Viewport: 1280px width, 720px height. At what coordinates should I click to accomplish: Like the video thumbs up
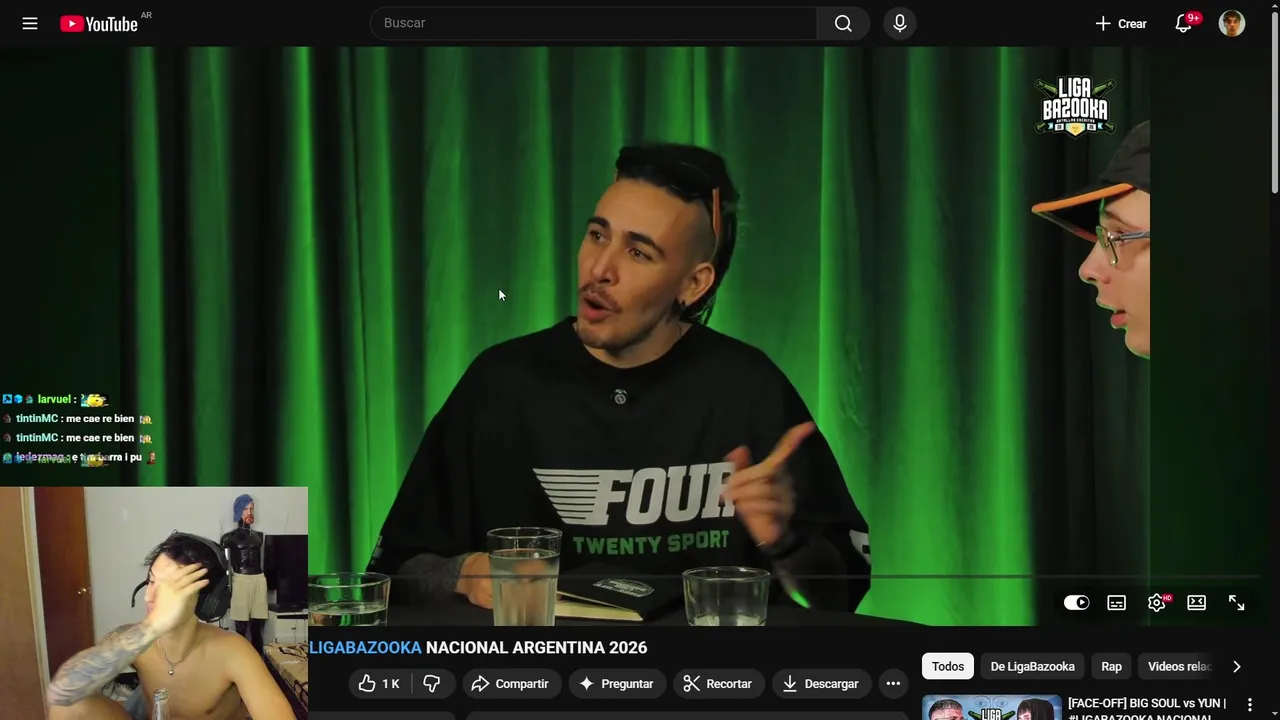point(380,683)
